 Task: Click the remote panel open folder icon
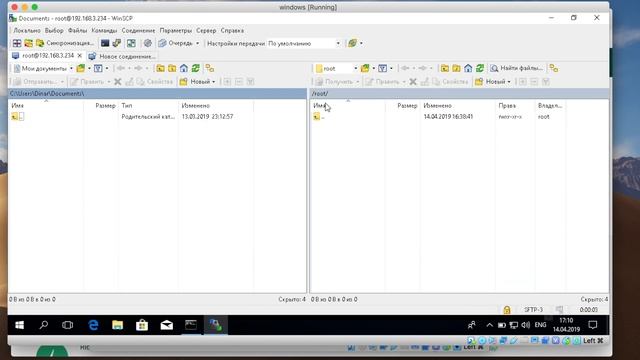click(x=365, y=68)
